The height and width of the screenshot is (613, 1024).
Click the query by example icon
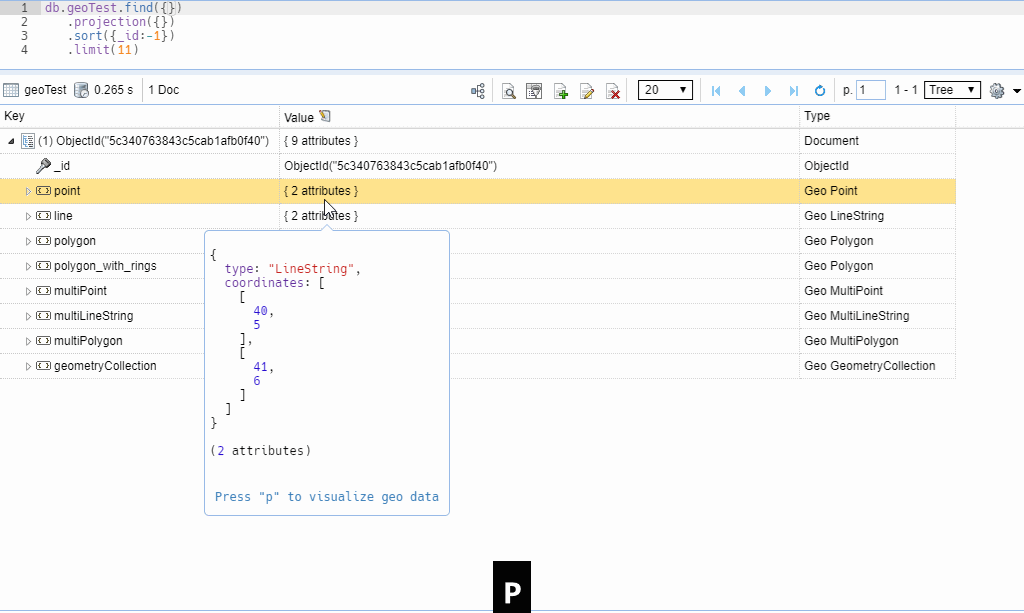tap(534, 91)
